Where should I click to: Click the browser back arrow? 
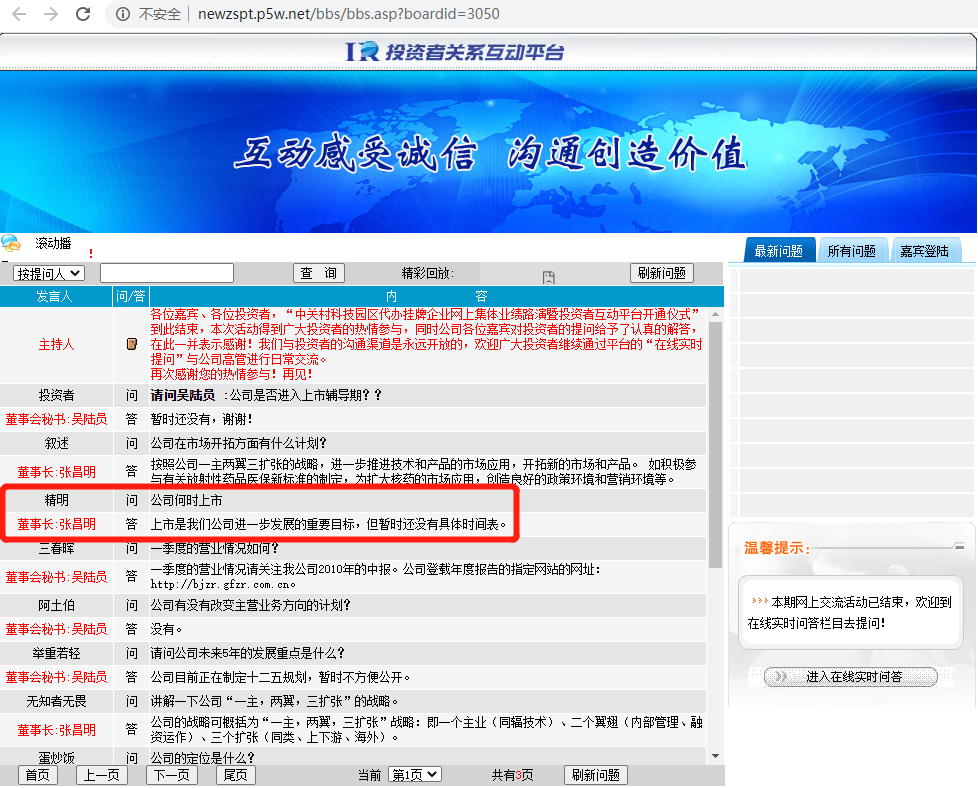click(20, 14)
